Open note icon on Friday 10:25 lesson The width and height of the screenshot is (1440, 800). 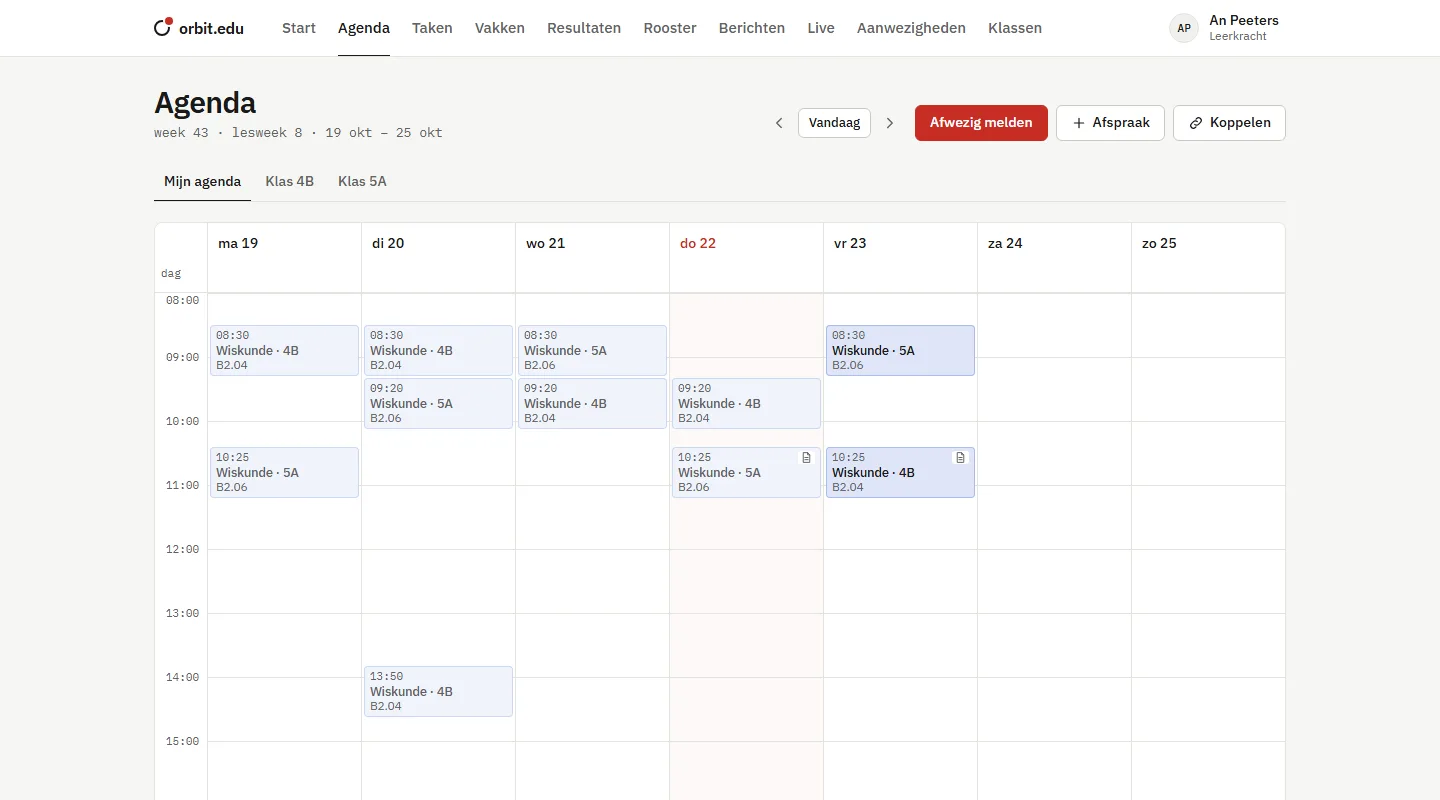(x=960, y=457)
